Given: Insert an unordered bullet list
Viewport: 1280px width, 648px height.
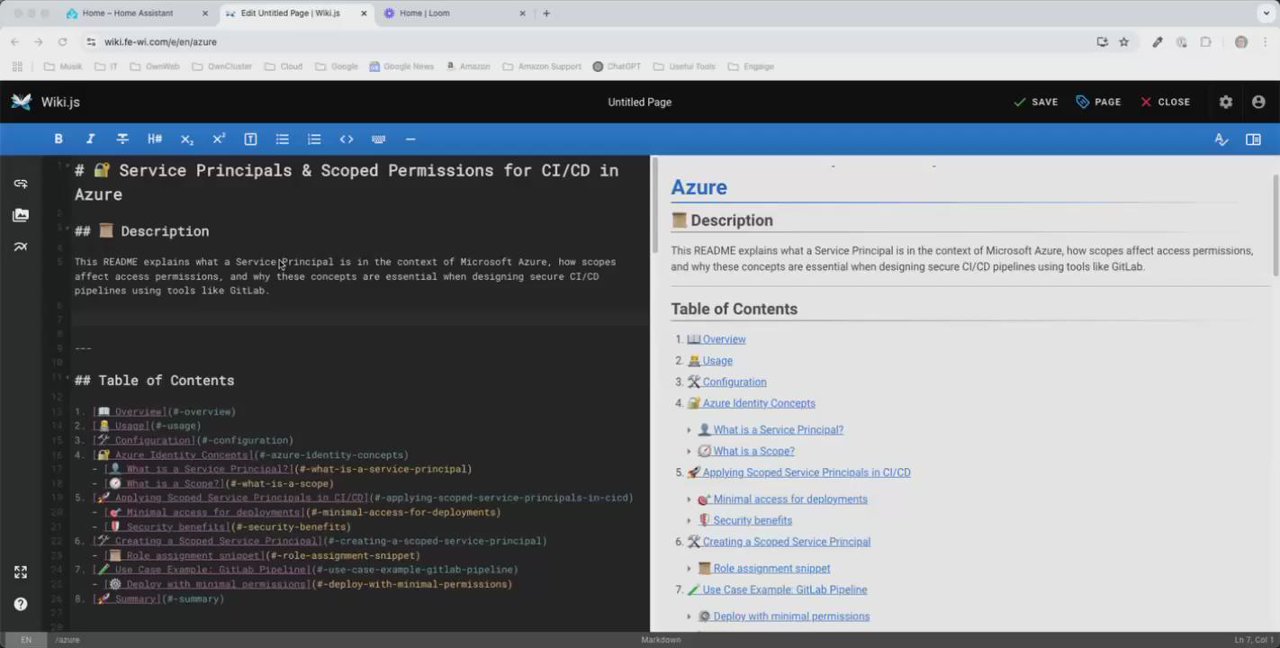Looking at the screenshot, I should pyautogui.click(x=282, y=139).
